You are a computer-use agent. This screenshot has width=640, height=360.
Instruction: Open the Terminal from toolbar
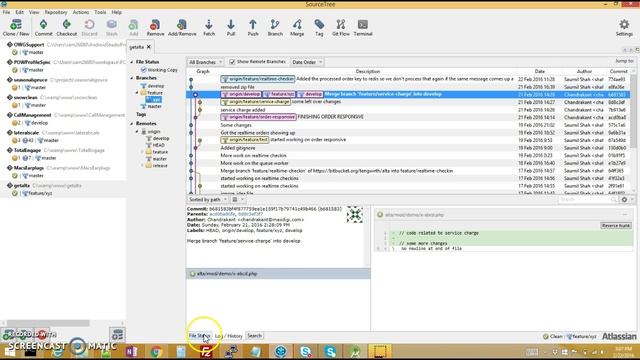click(x=363, y=28)
